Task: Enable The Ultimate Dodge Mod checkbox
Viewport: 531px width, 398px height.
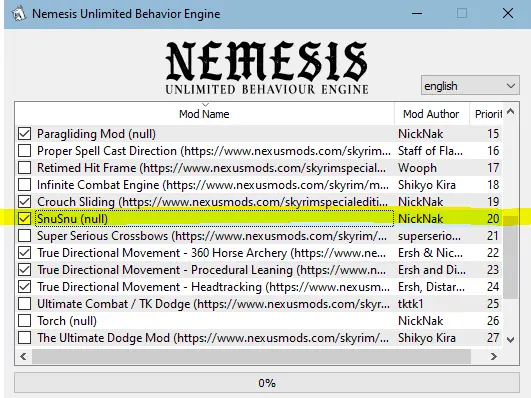Action: [x=24, y=338]
